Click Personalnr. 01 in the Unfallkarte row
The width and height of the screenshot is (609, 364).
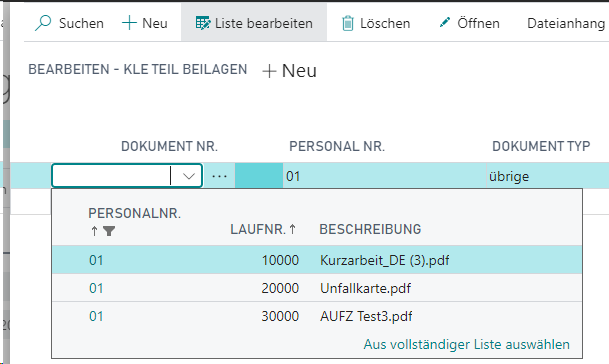96,288
